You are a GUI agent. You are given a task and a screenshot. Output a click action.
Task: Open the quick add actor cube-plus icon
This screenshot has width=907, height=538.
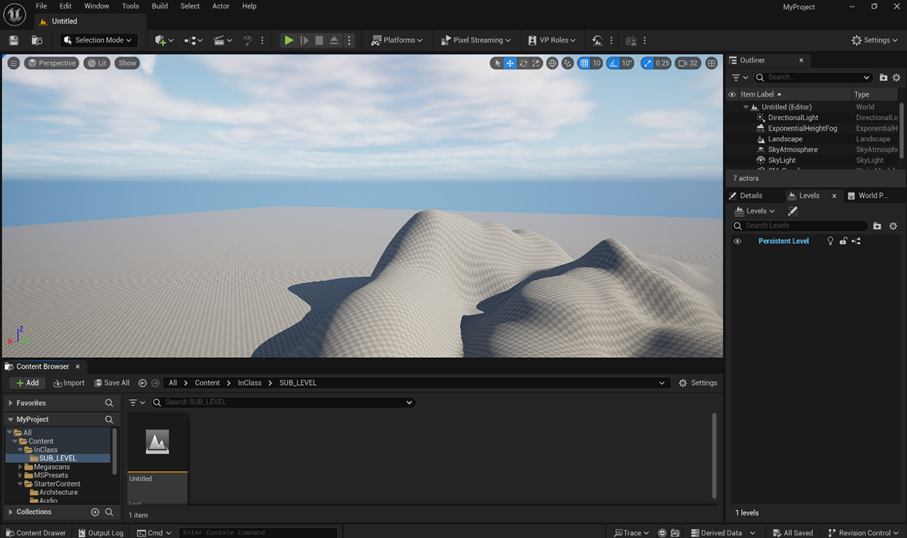pyautogui.click(x=164, y=40)
